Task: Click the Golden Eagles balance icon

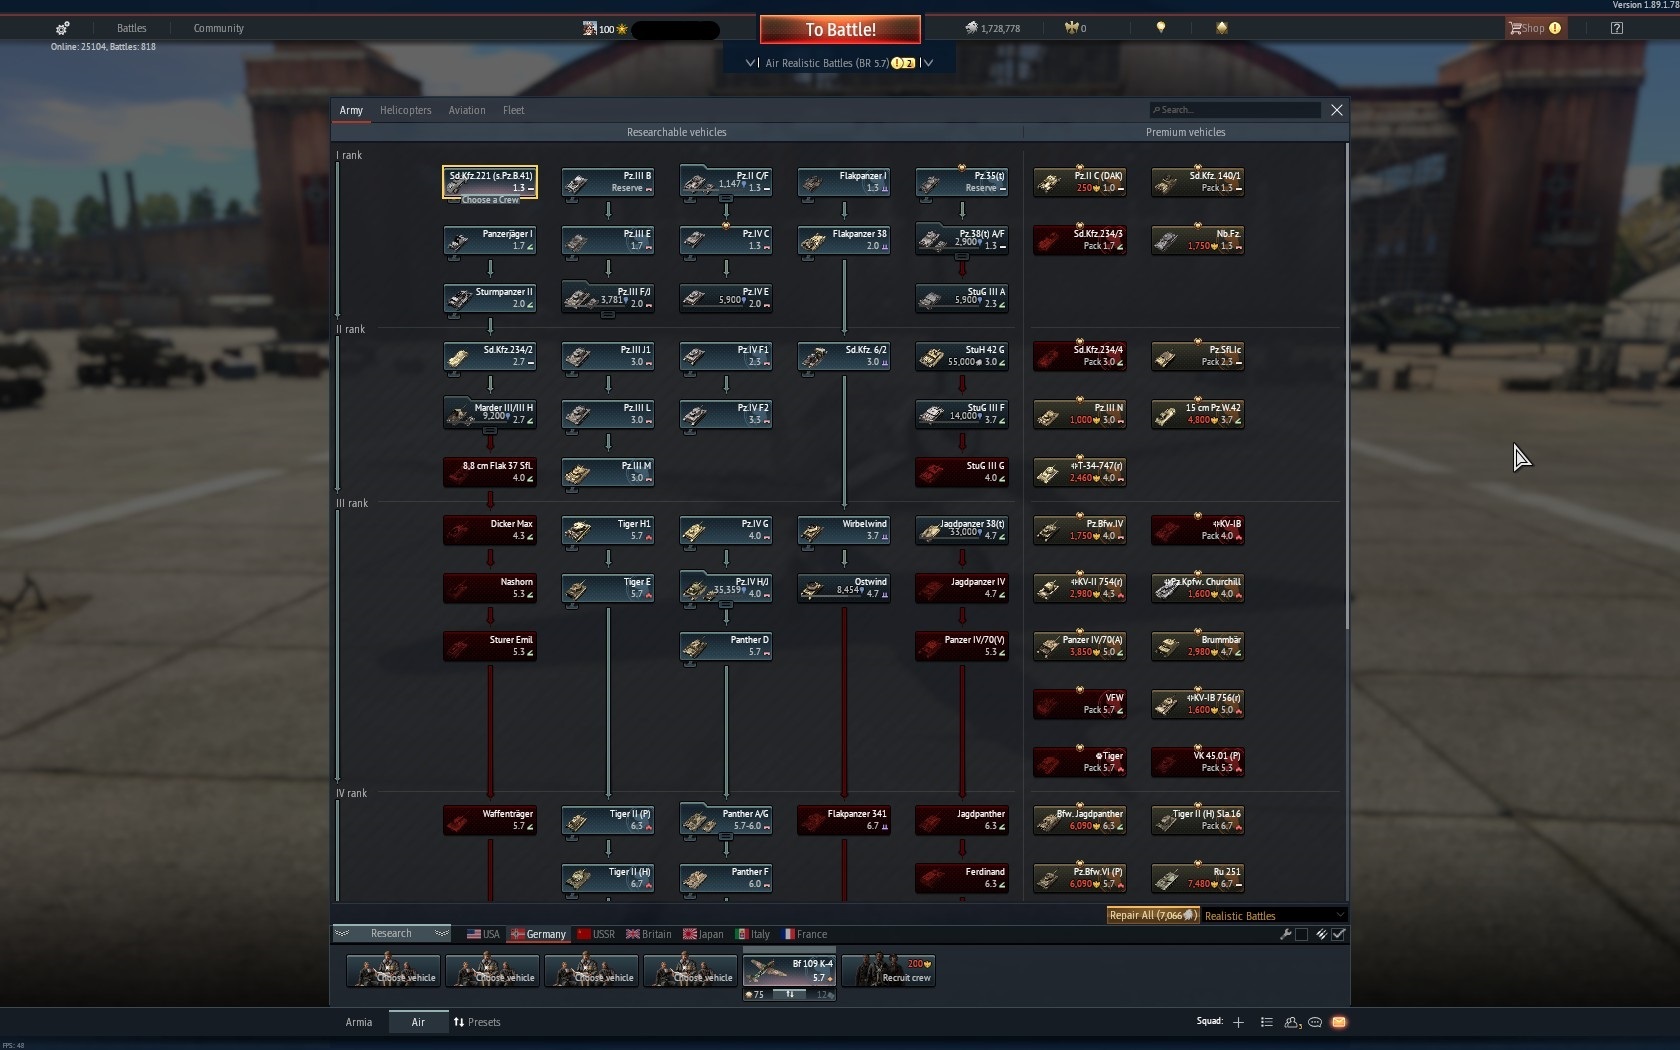Action: point(1071,28)
